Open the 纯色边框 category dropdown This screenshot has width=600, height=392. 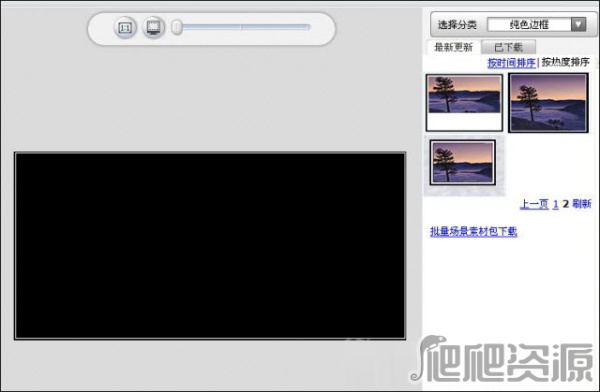pyautogui.click(x=537, y=25)
